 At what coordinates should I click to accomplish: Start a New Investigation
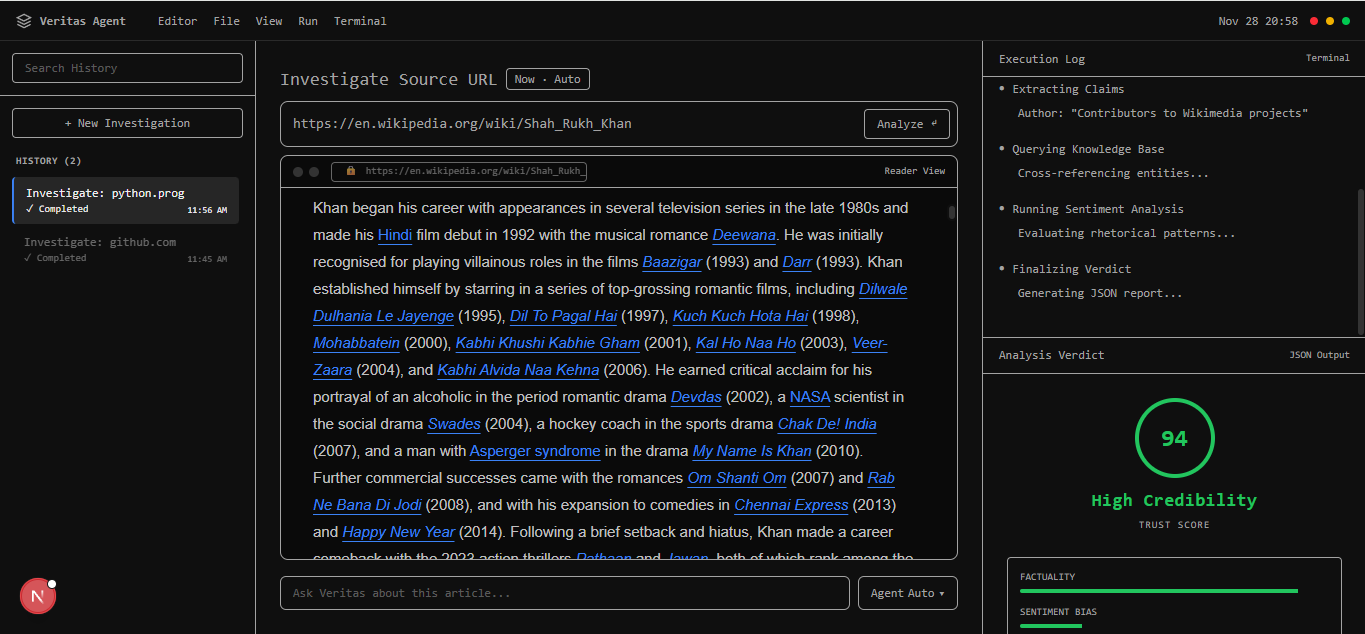tap(127, 123)
